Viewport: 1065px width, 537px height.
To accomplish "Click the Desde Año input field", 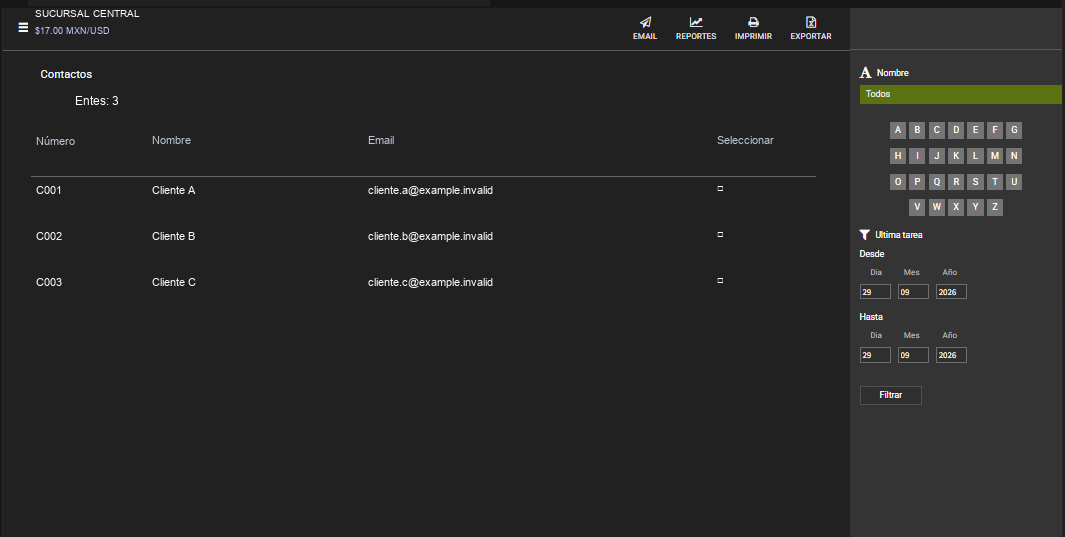I will (951, 292).
